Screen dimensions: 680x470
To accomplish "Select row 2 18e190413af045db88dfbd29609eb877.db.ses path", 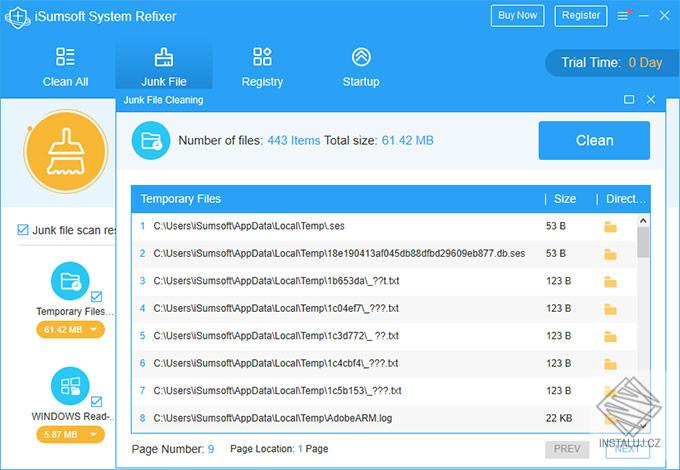I will [x=339, y=253].
